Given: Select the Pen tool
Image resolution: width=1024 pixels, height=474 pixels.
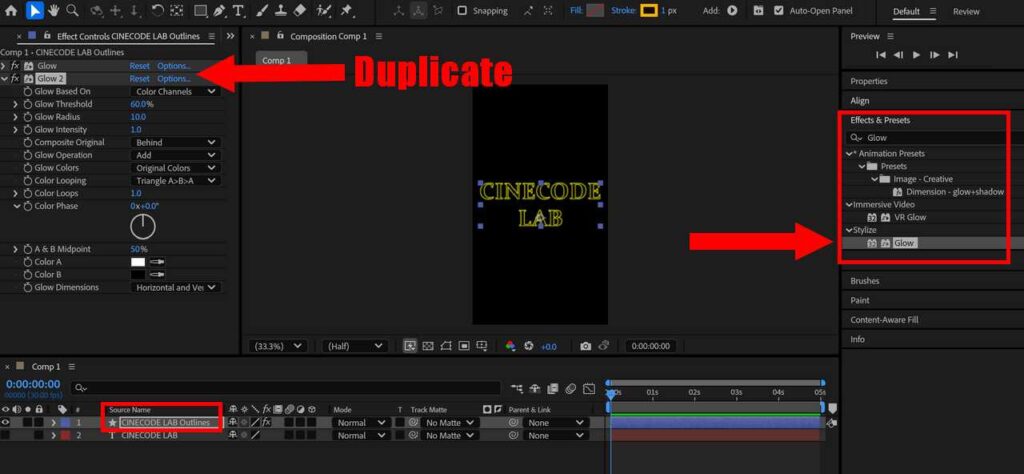Looking at the screenshot, I should pyautogui.click(x=219, y=10).
